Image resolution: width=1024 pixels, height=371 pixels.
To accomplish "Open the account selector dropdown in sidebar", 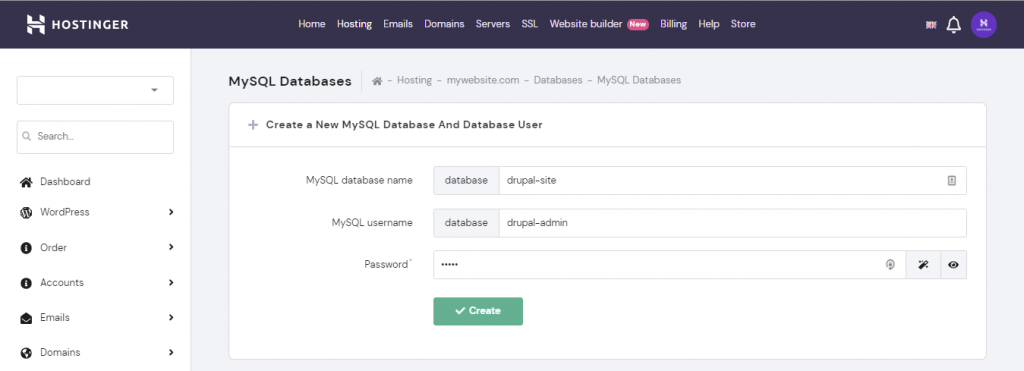I will (x=95, y=90).
